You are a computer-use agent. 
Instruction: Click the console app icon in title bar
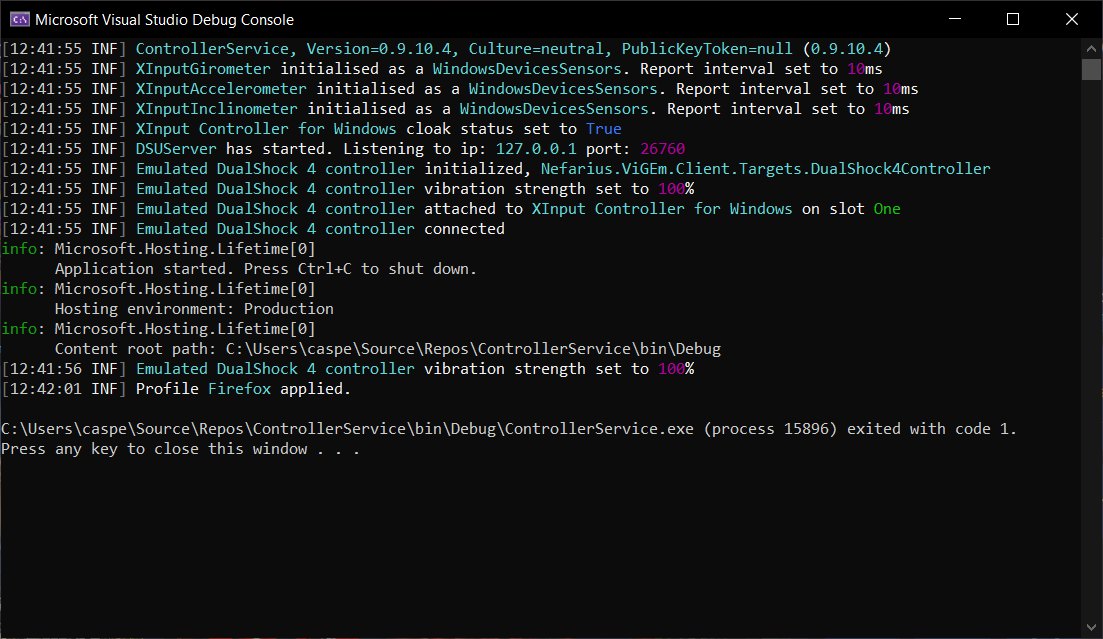[x=19, y=19]
